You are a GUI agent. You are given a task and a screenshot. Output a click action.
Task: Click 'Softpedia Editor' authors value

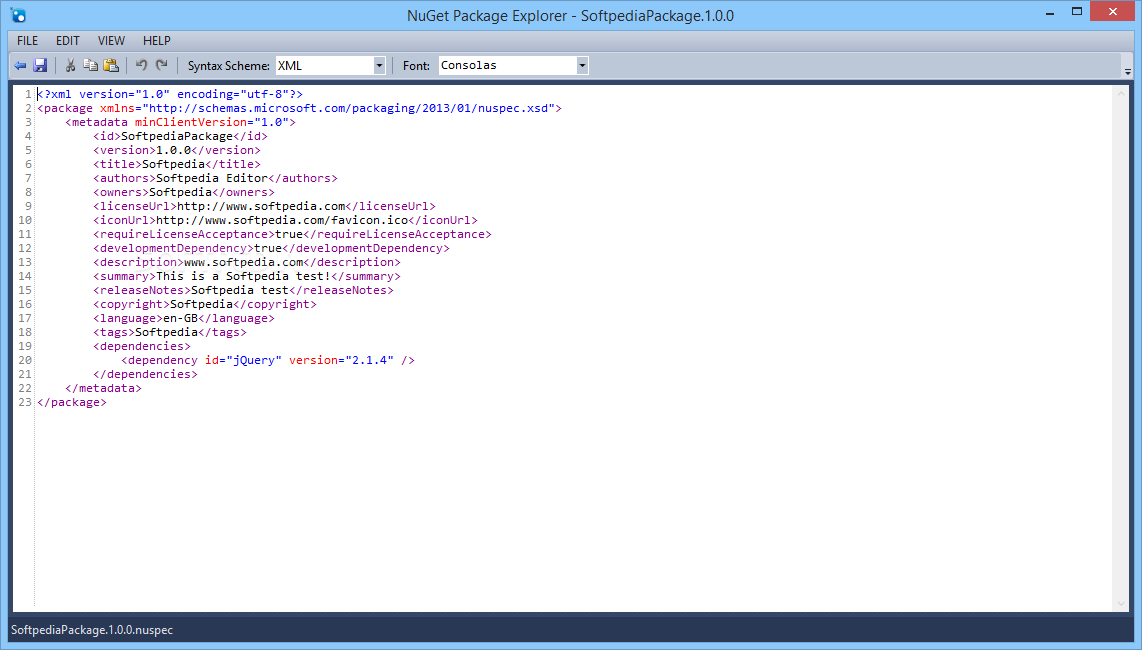[x=212, y=178]
